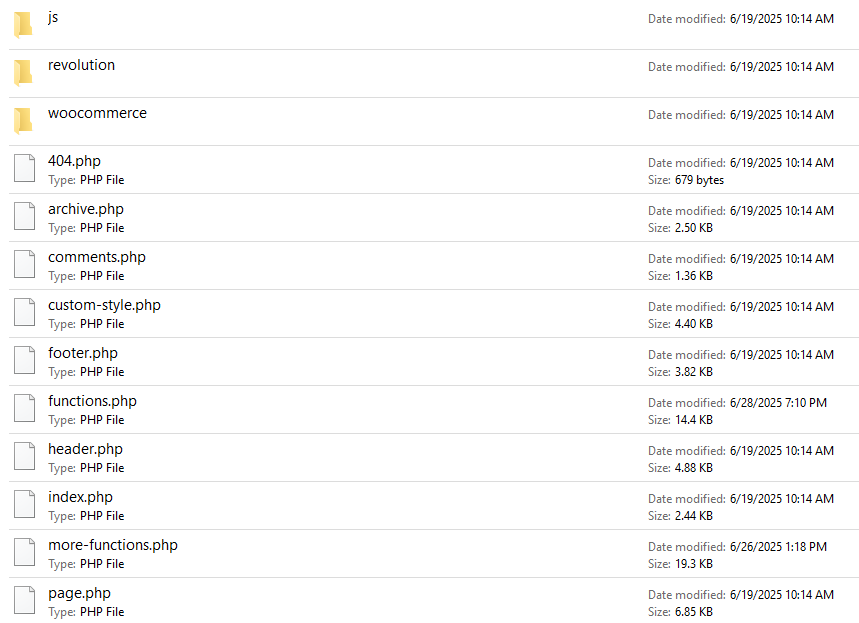Select the functions.php file name
859x623 pixels.
point(92,401)
